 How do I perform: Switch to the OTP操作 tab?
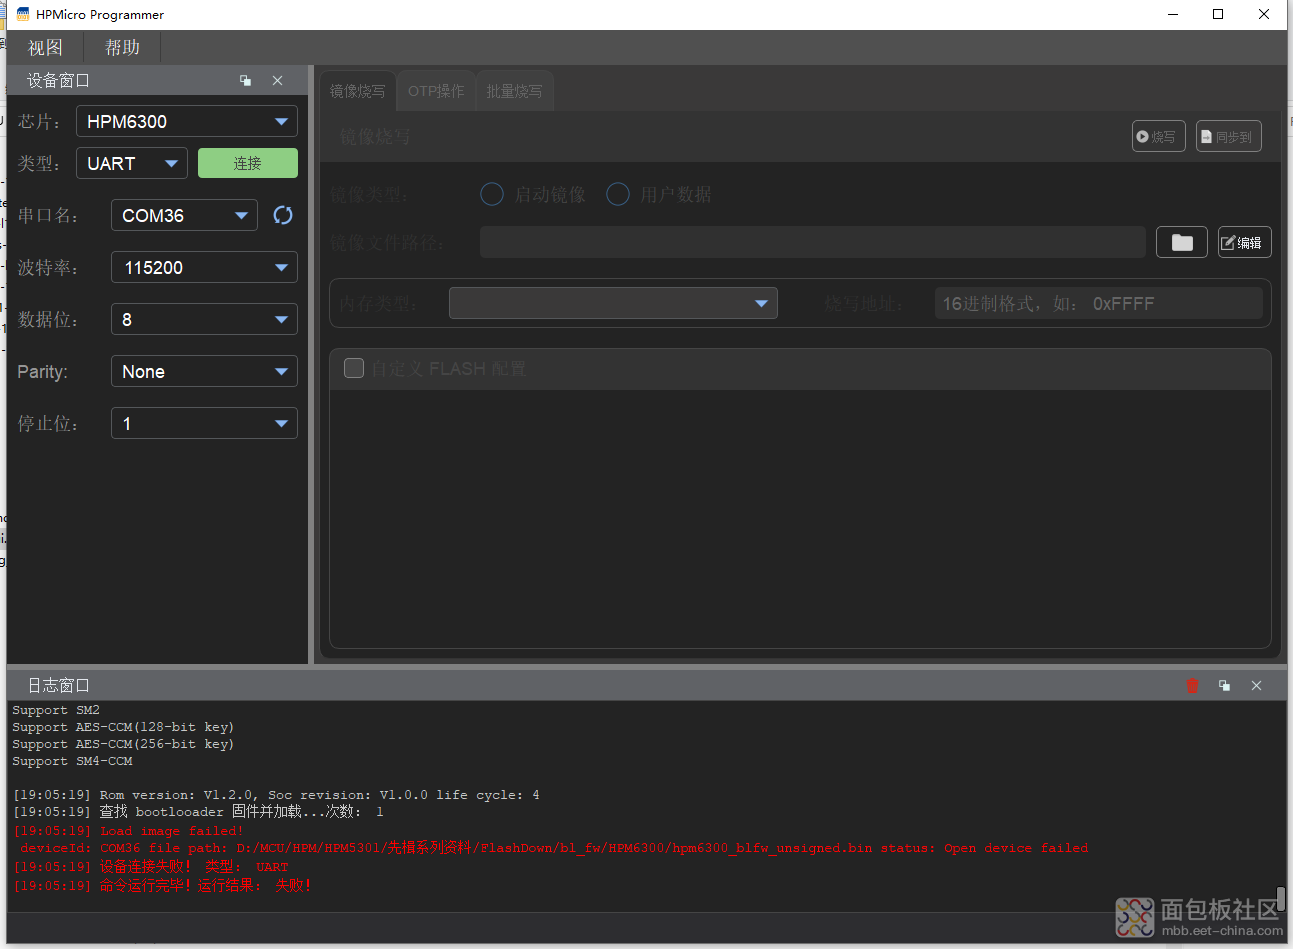(x=436, y=91)
